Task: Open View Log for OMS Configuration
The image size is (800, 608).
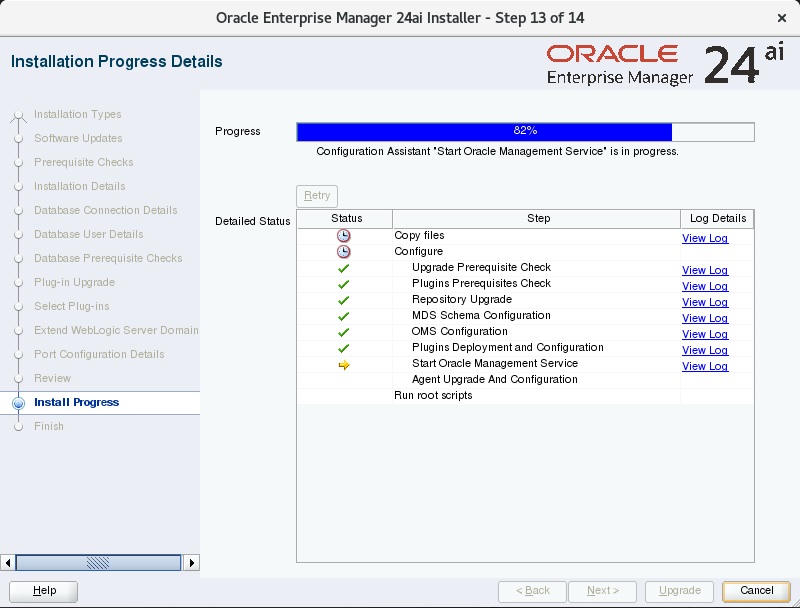Action: click(x=705, y=334)
